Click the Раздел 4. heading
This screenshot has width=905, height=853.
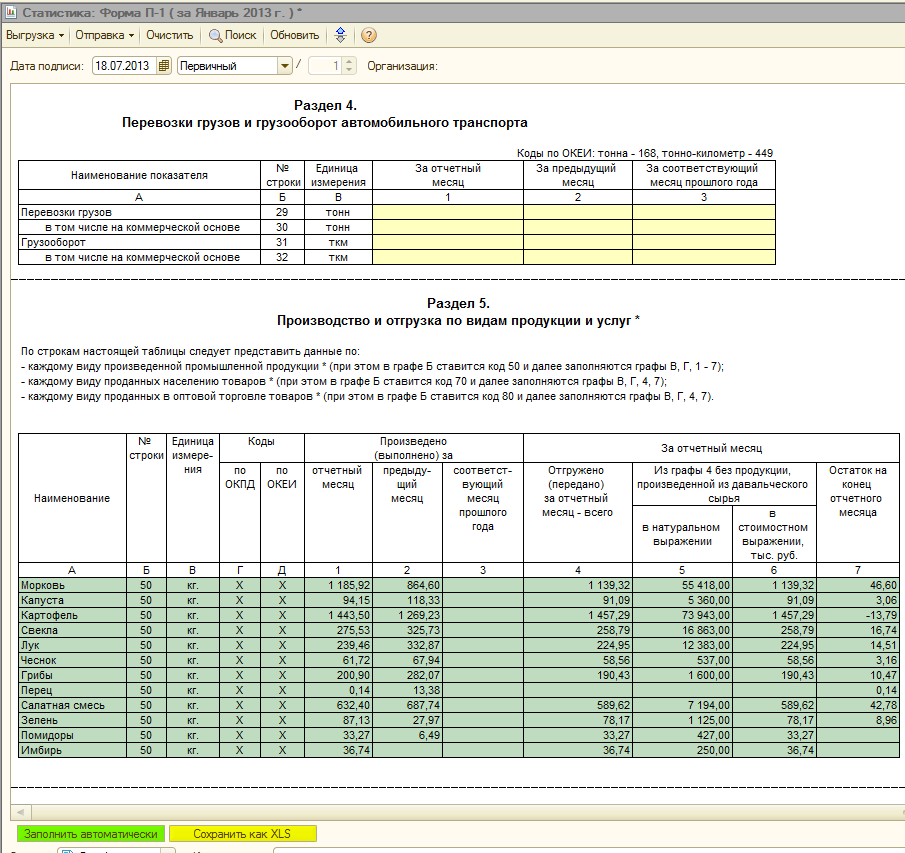(326, 106)
